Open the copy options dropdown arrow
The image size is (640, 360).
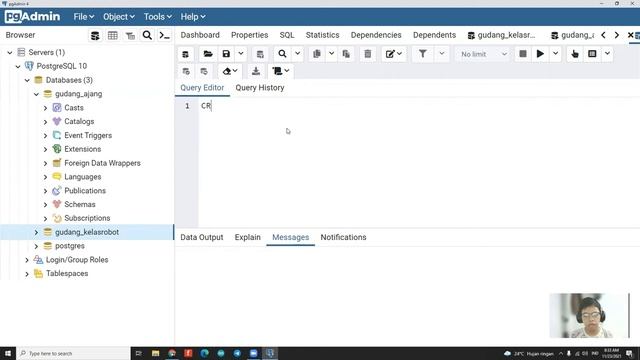pos(331,54)
